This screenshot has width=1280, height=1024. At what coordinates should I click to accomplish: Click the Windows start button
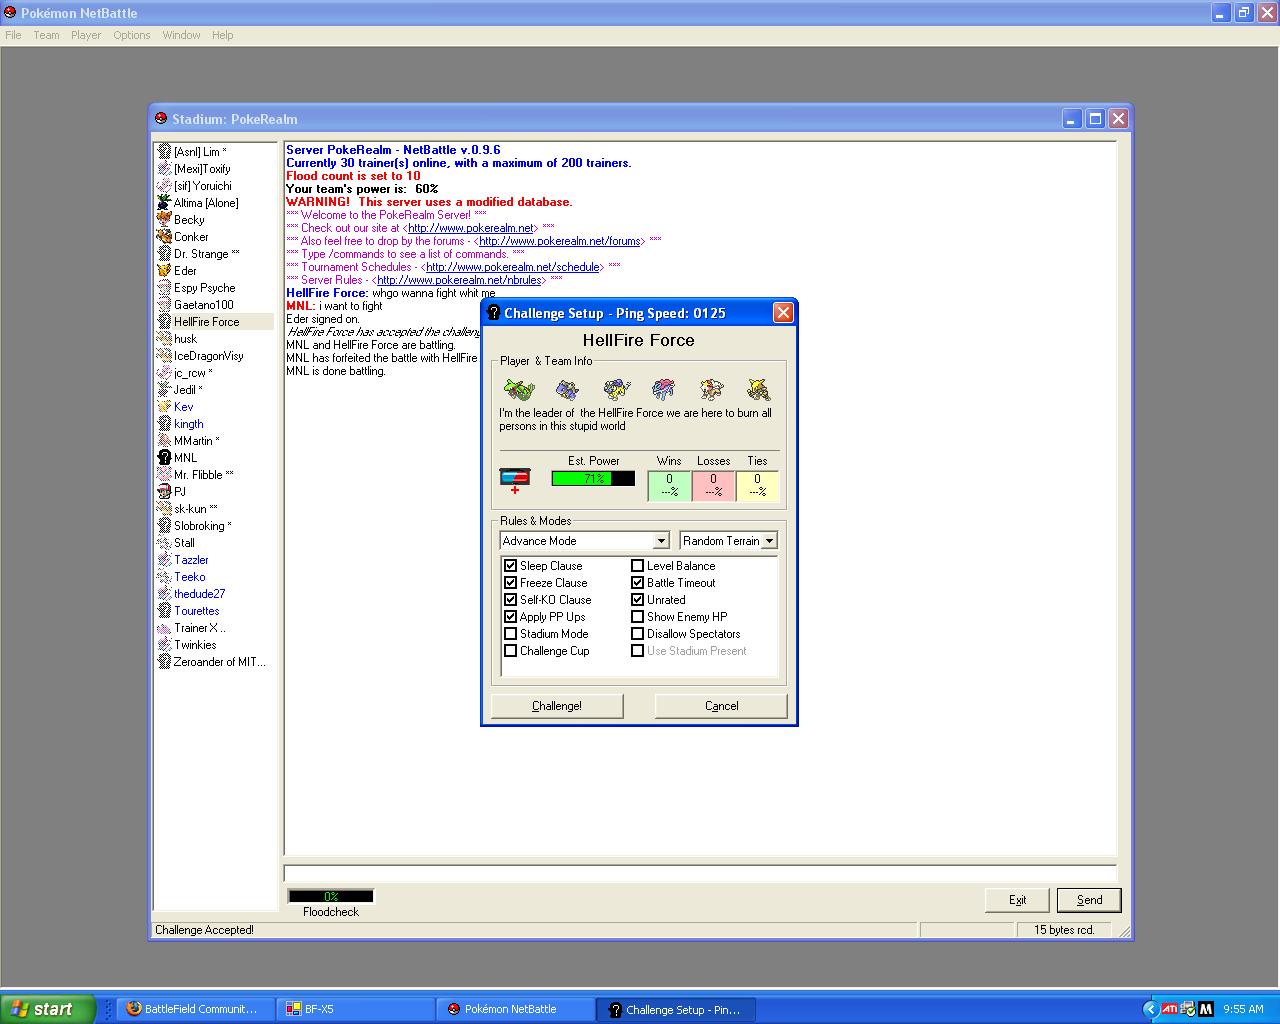coord(48,1009)
